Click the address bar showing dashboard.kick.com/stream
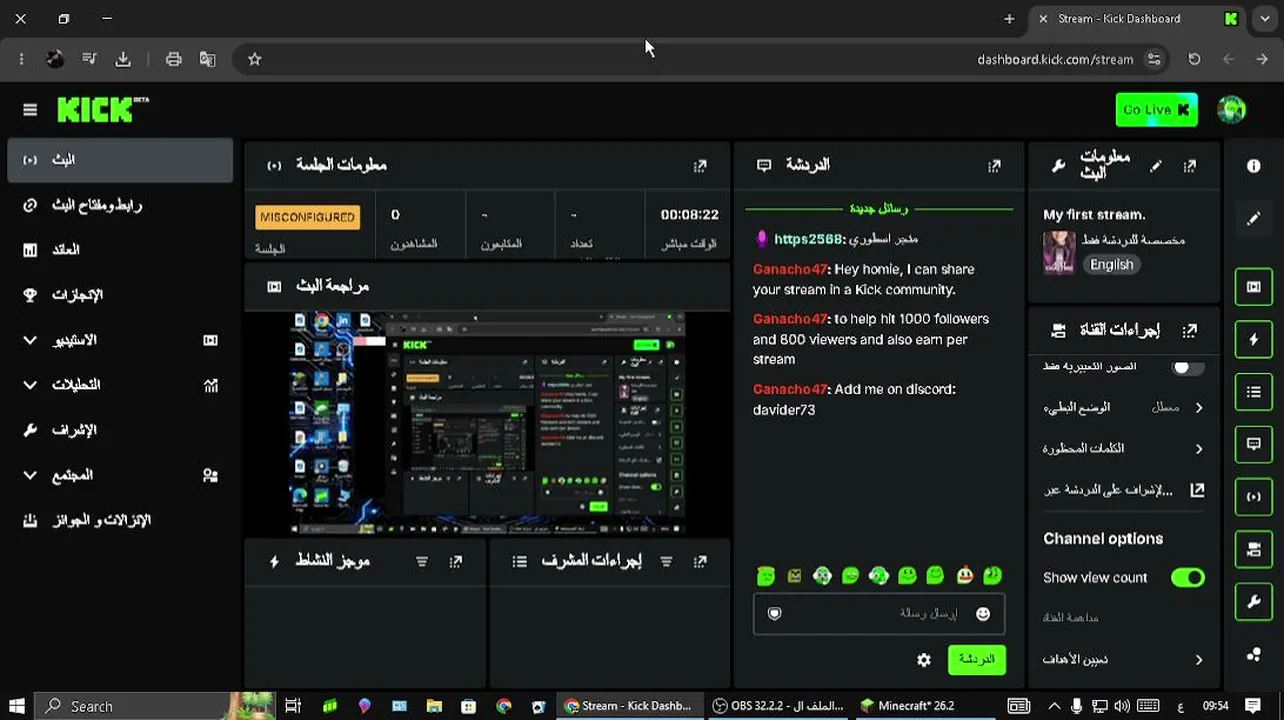Image resolution: width=1284 pixels, height=720 pixels. [1055, 59]
